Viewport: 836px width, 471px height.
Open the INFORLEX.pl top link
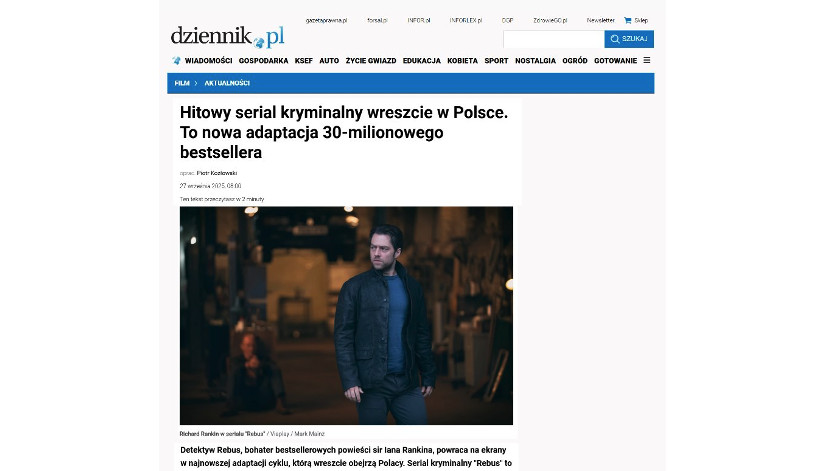coord(465,20)
